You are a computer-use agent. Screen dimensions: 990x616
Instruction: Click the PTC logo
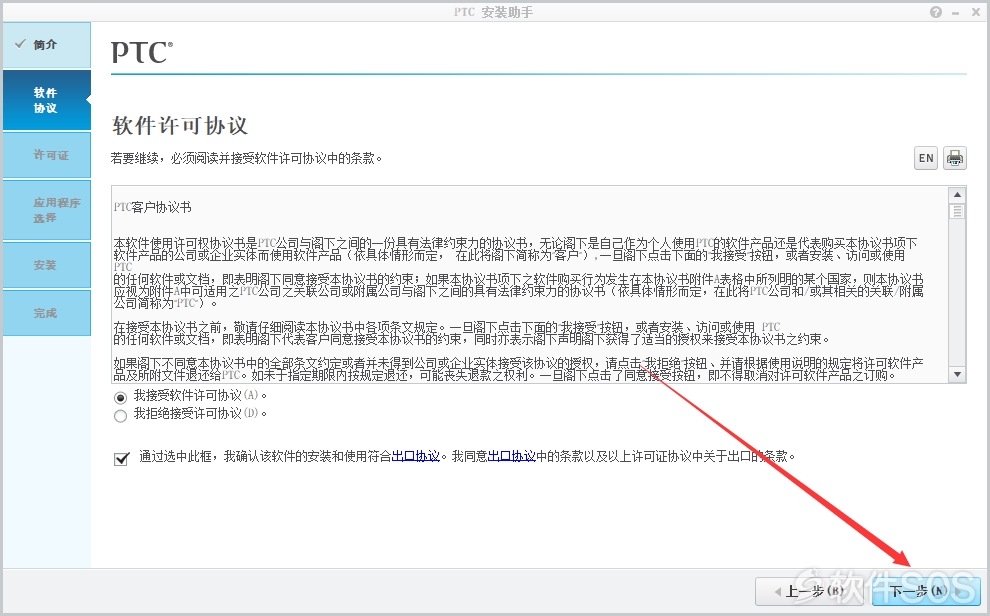click(x=141, y=52)
